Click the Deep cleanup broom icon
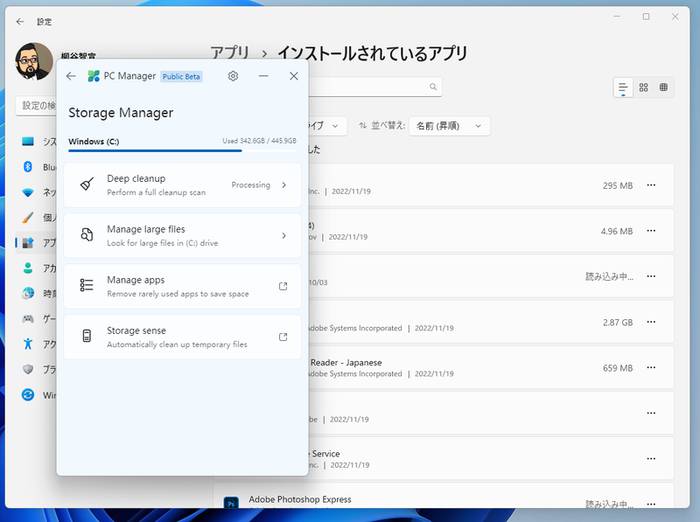The image size is (700, 522). [x=87, y=184]
